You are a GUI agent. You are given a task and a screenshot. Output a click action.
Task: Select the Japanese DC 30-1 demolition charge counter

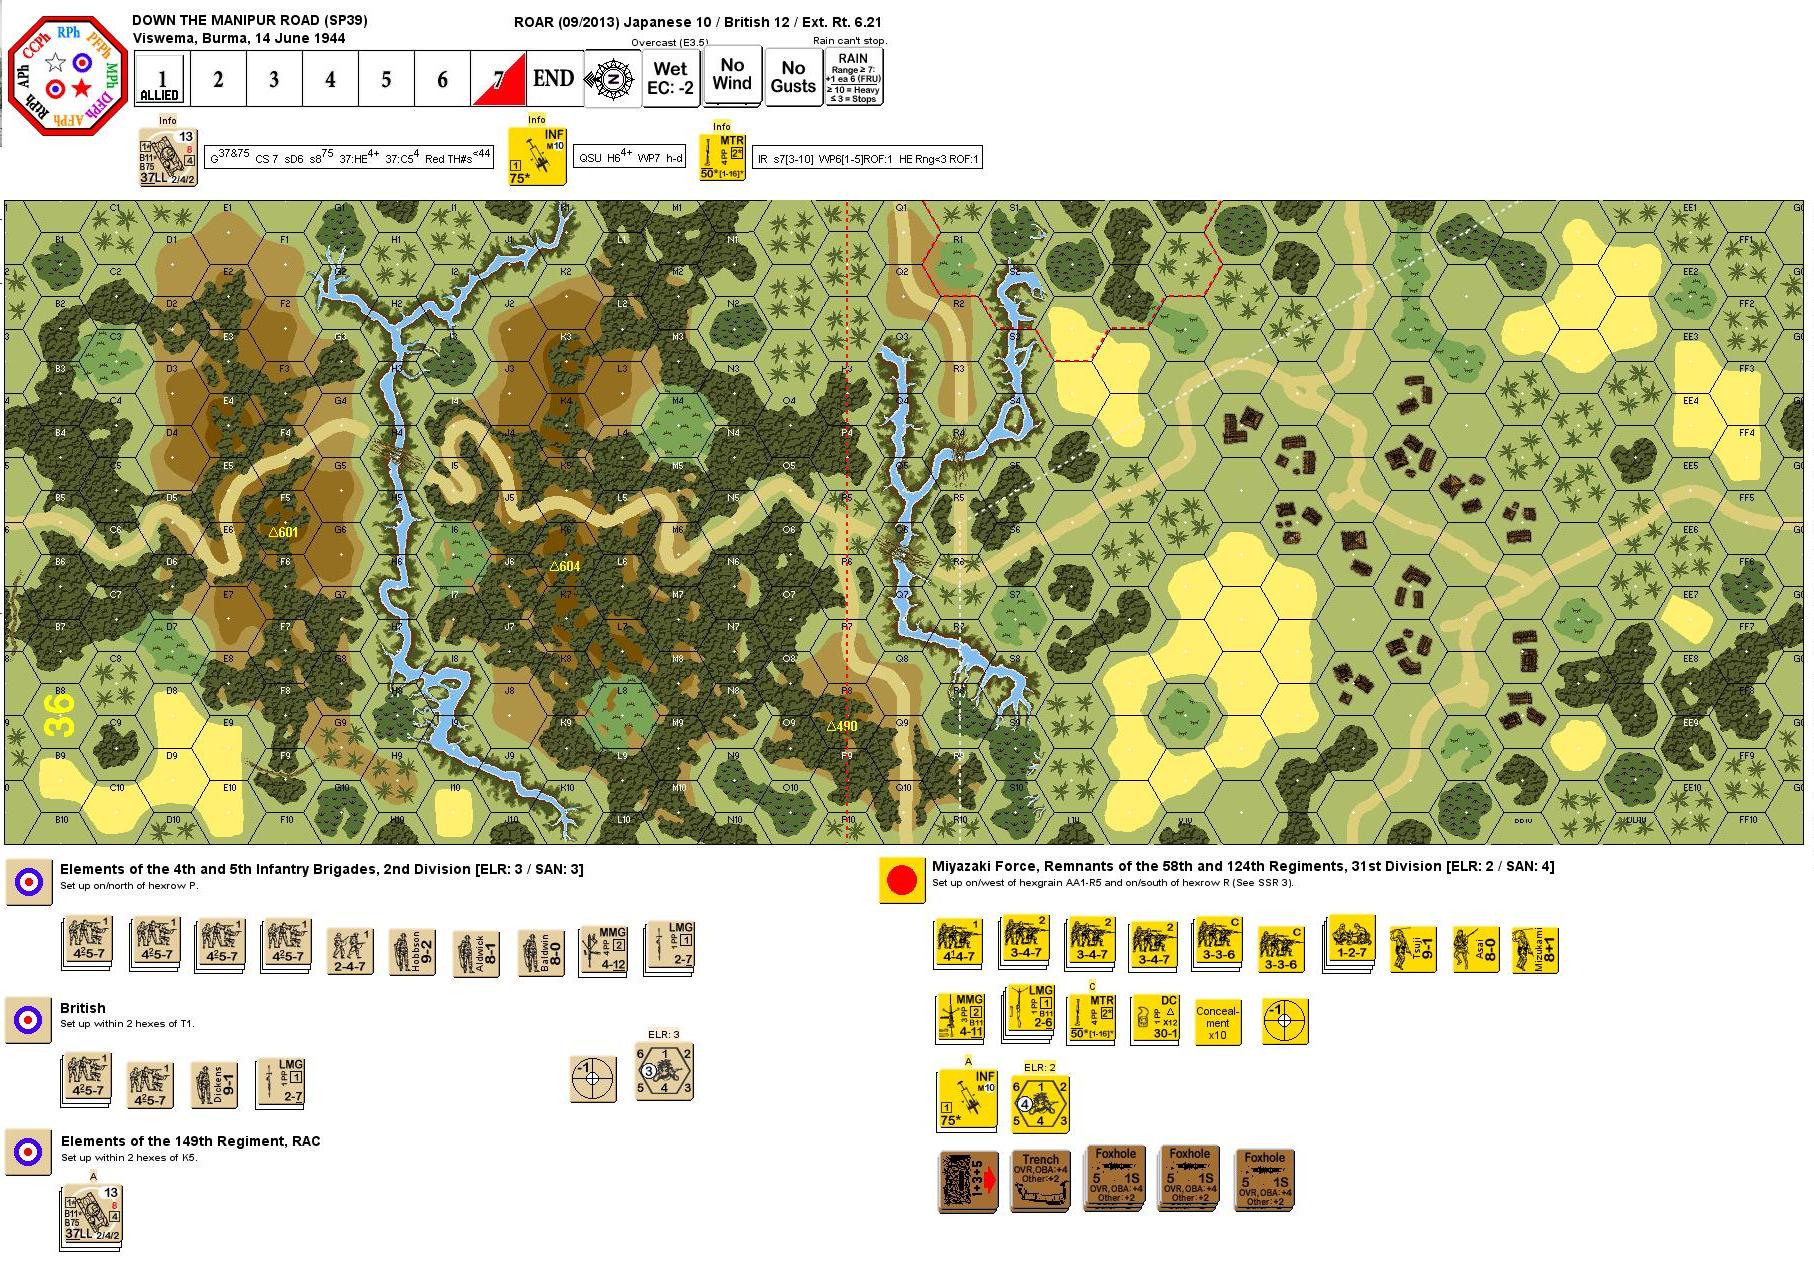click(x=1154, y=1020)
